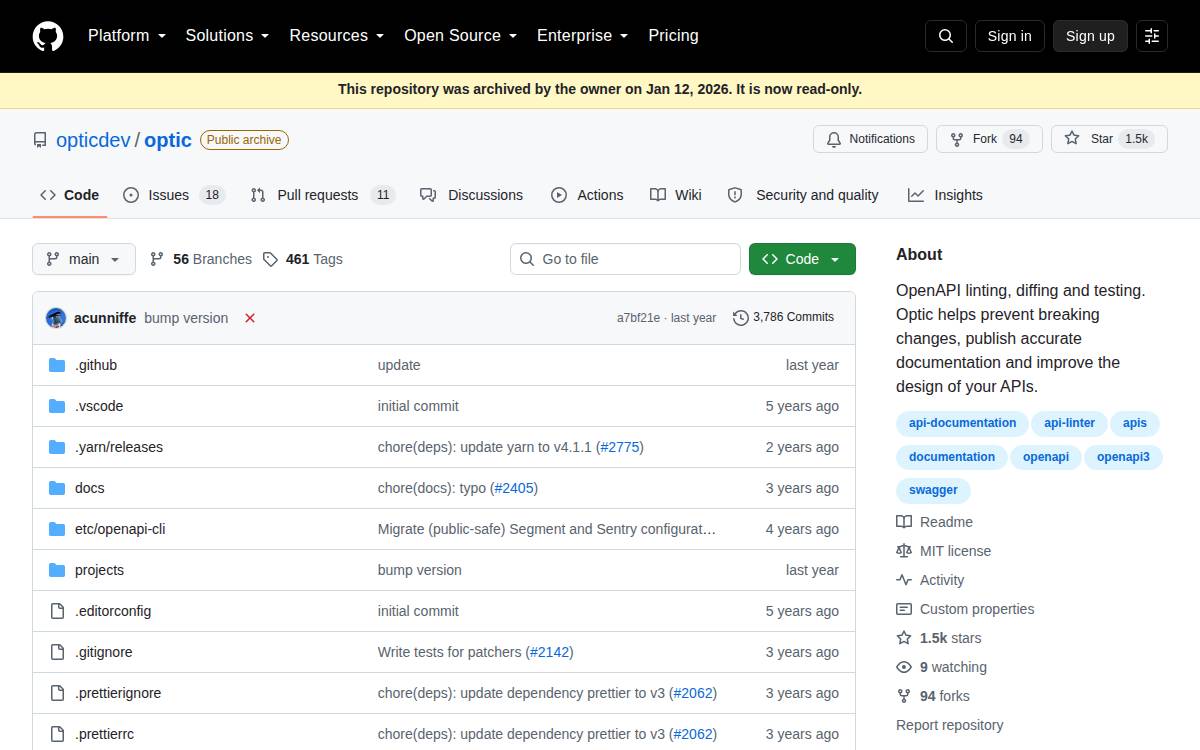Open the opticdev owner link
Screen dimensions: 1200x750
click(x=93, y=140)
